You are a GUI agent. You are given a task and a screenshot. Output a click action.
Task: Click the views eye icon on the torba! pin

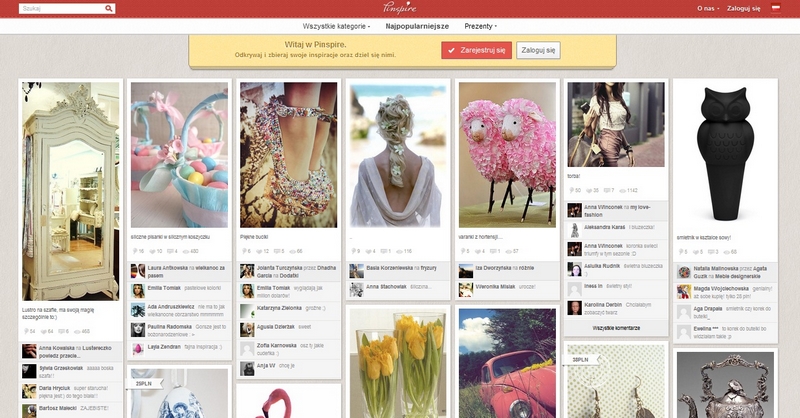tap(622, 190)
